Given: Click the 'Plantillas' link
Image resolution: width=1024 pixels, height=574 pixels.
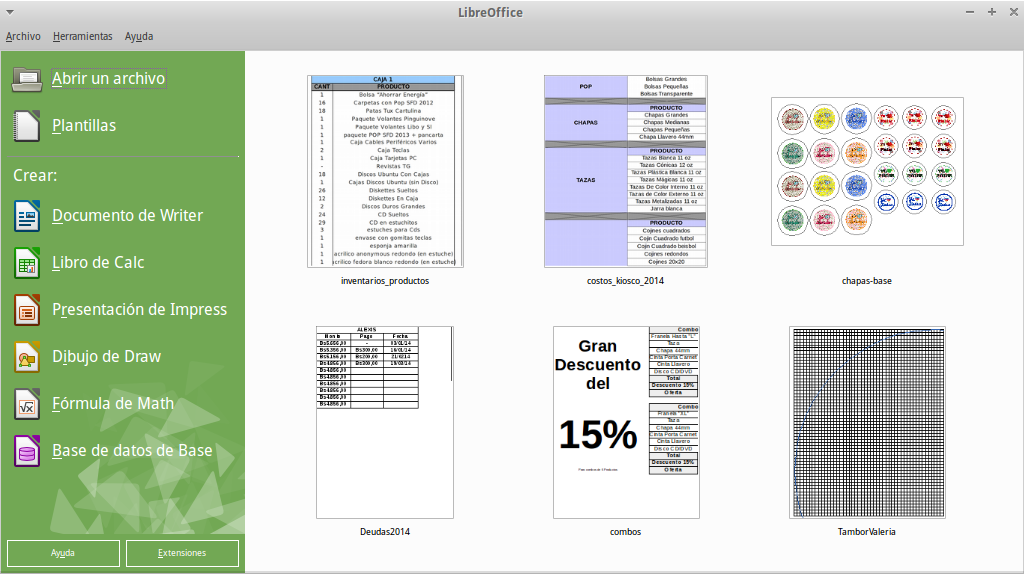Looking at the screenshot, I should click(84, 125).
